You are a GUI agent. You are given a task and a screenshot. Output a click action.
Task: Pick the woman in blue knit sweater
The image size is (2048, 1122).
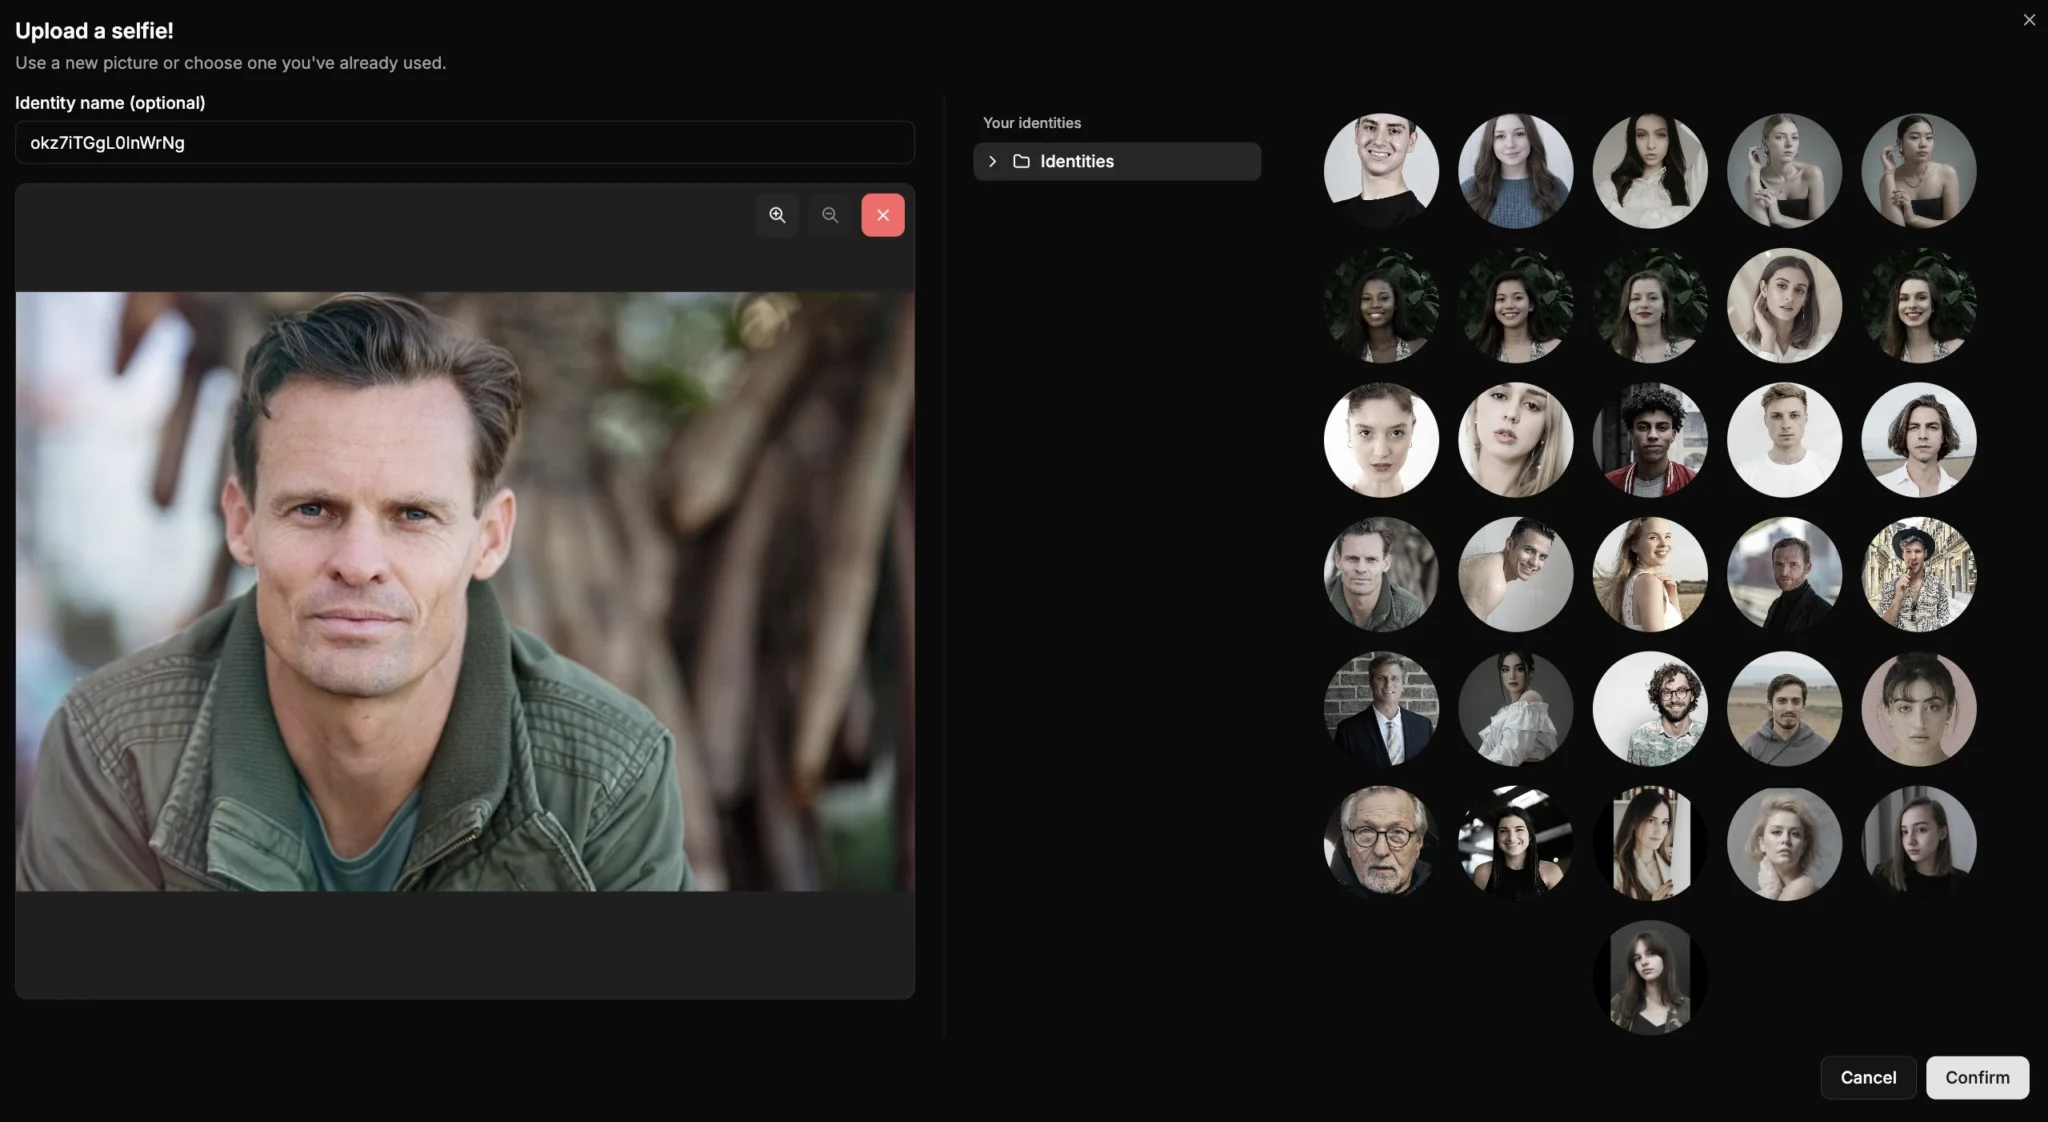[1515, 171]
